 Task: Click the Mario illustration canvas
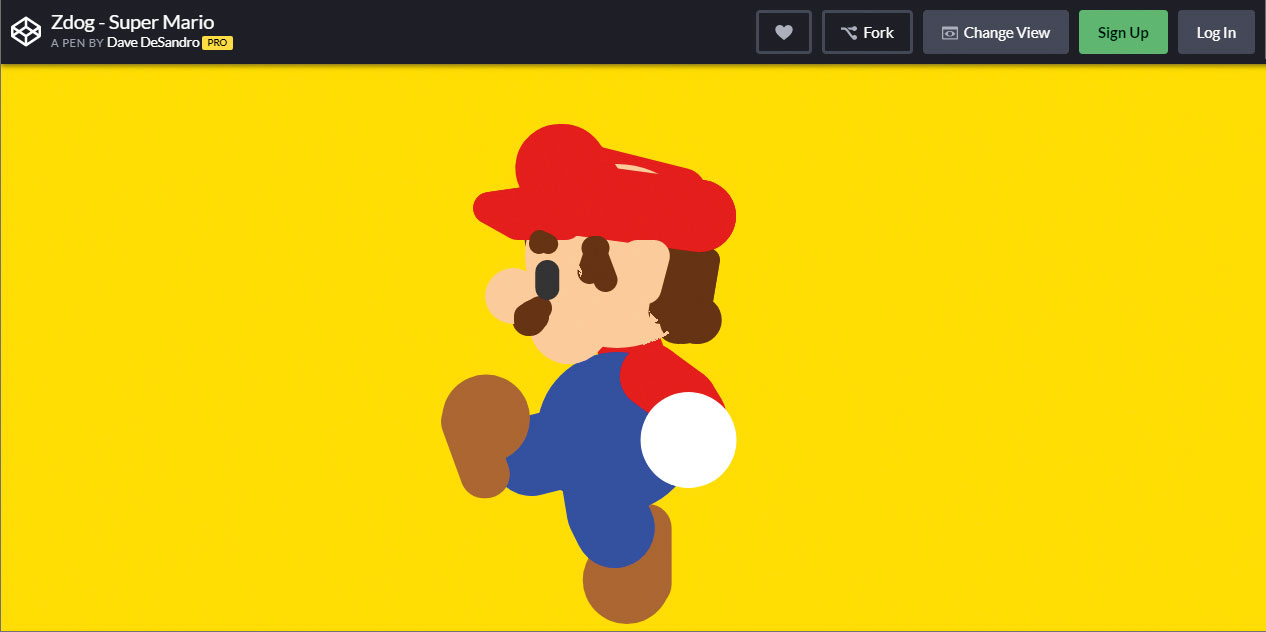(633, 348)
